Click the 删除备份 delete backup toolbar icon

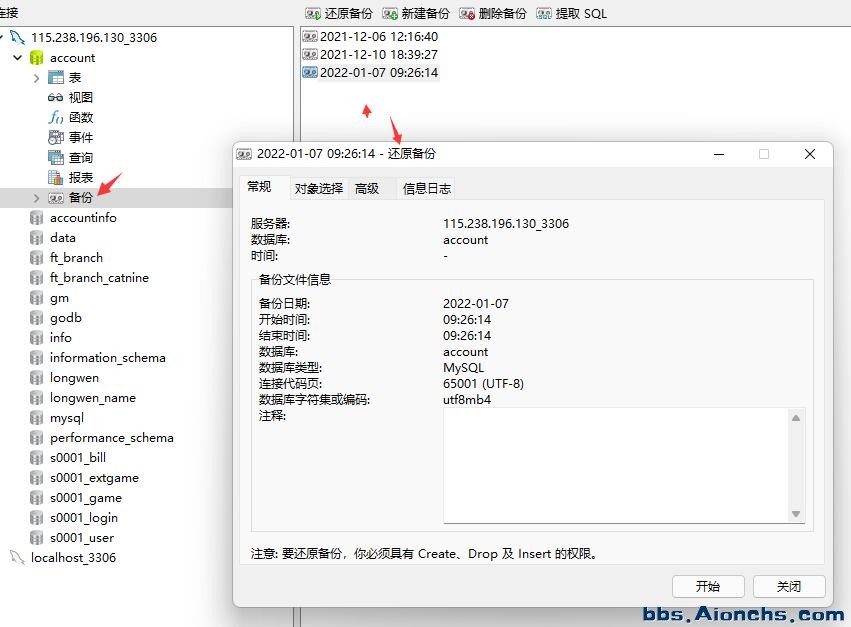tap(467, 14)
